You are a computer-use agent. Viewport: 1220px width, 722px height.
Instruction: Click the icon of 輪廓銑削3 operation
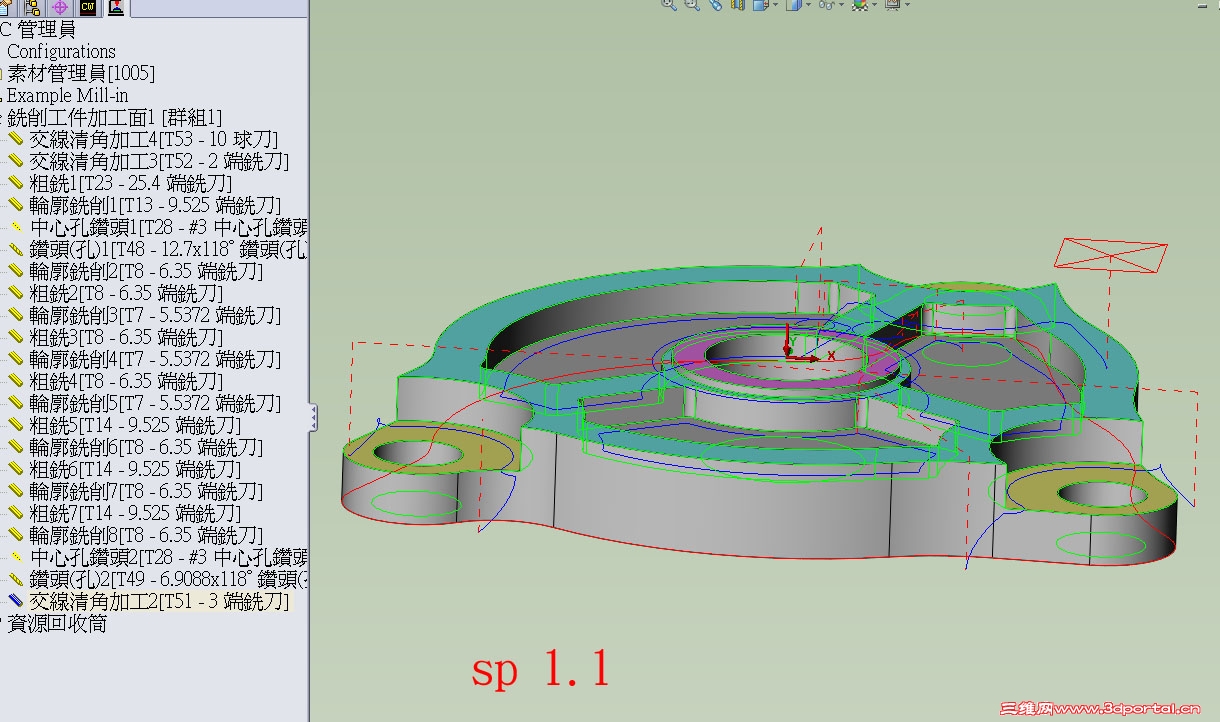(x=16, y=315)
